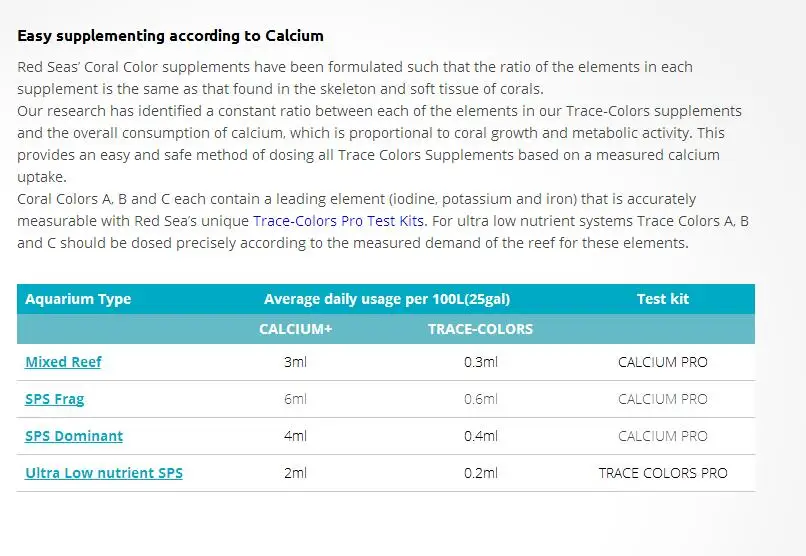Click the 6ml calcium dose cell

(x=296, y=399)
